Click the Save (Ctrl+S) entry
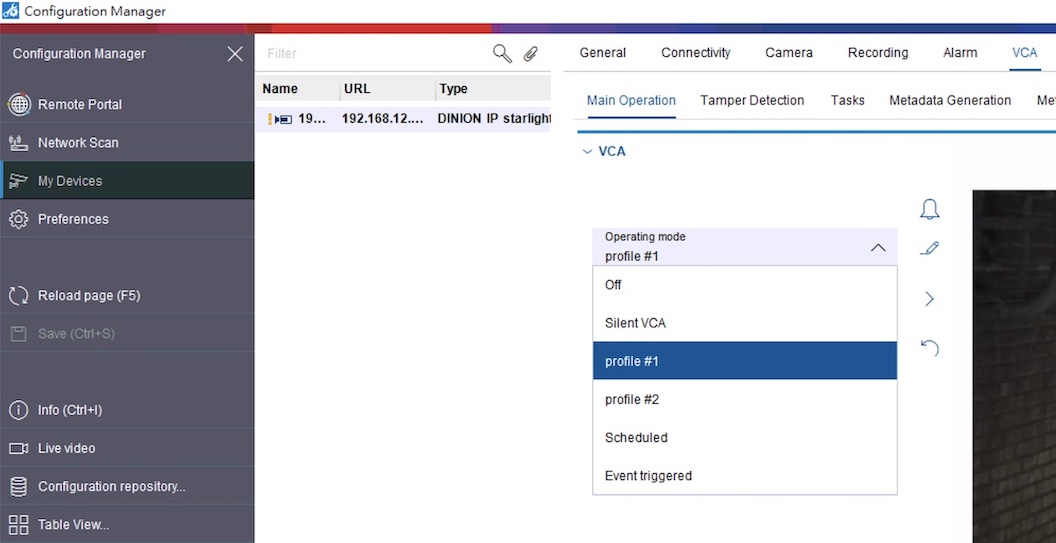Screen dimensions: 1056x543 pos(127,333)
